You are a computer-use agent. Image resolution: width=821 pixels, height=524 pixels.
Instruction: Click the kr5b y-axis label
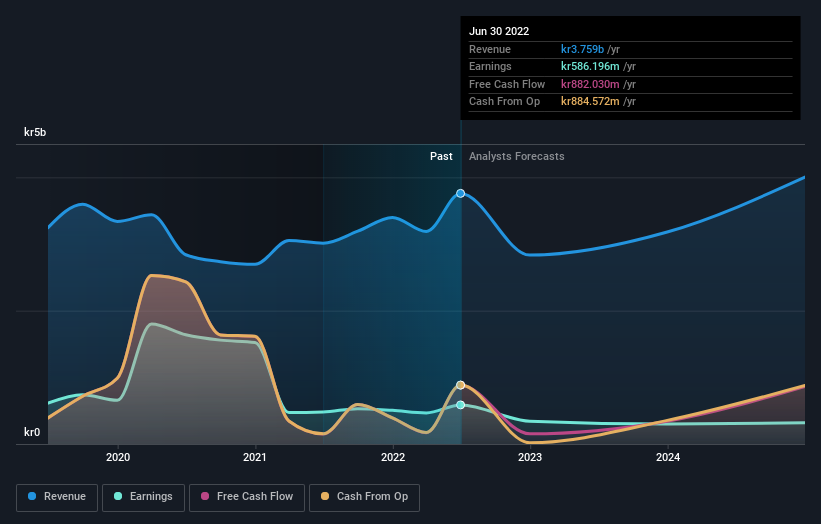(35, 132)
